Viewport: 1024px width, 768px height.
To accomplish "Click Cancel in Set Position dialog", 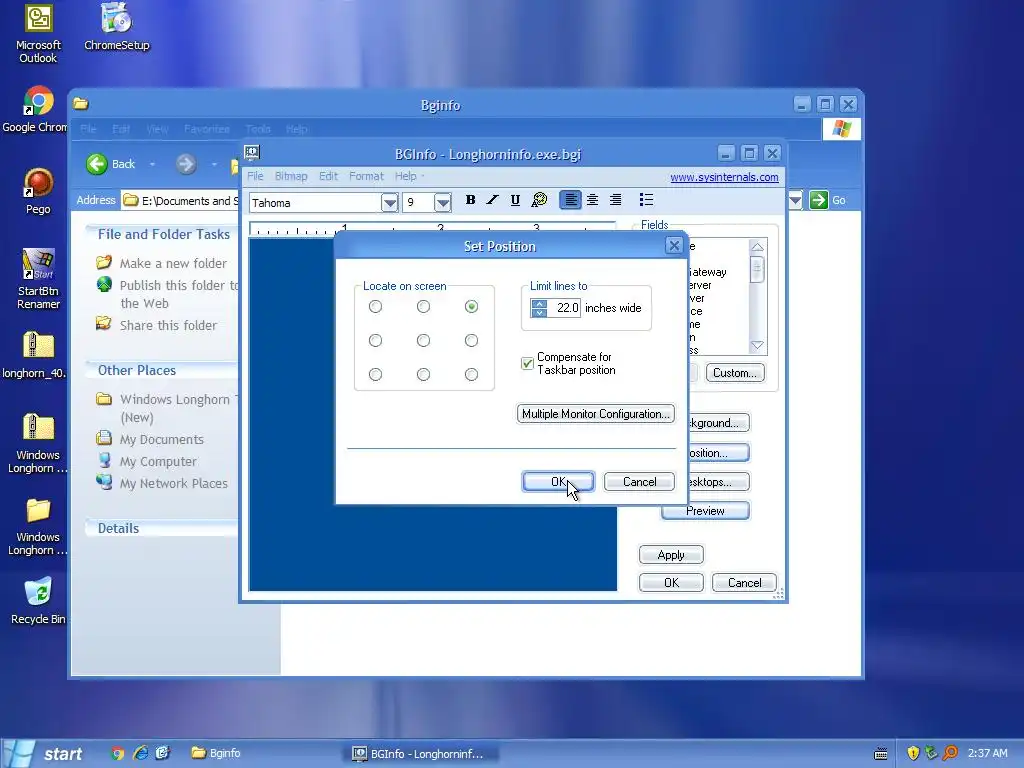I will tap(639, 481).
